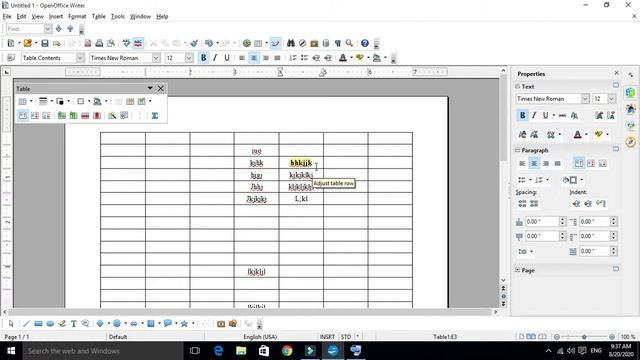This screenshot has height=360, width=640.
Task: Click Table Properties in Table toolbar
Action: point(124,116)
